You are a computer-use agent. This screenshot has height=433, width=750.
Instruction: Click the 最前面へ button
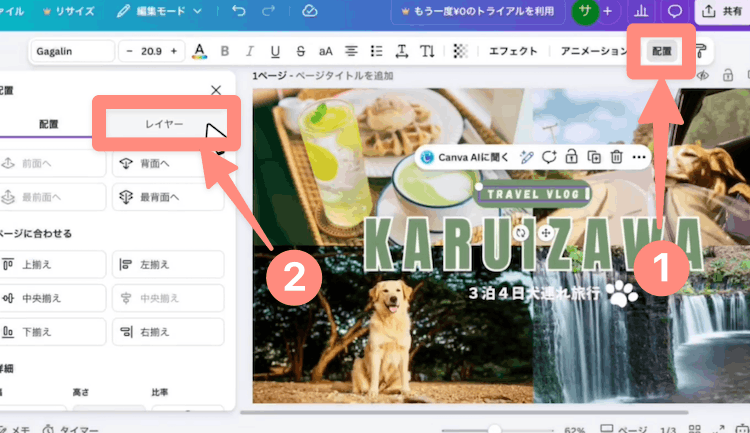point(53,197)
